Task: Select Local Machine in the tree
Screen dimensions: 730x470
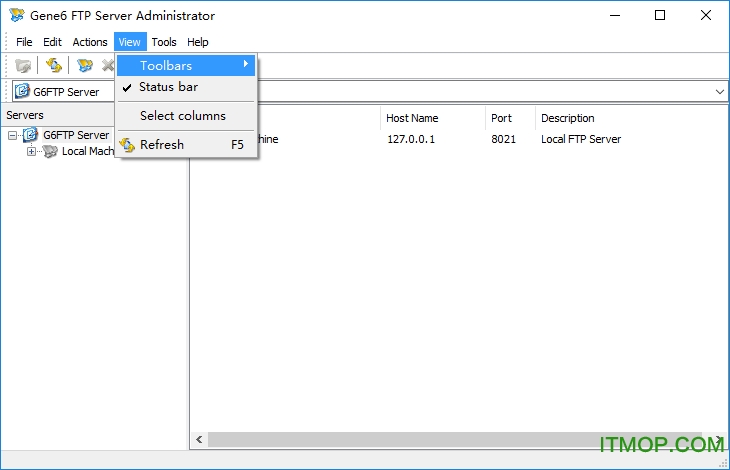Action: click(88, 151)
